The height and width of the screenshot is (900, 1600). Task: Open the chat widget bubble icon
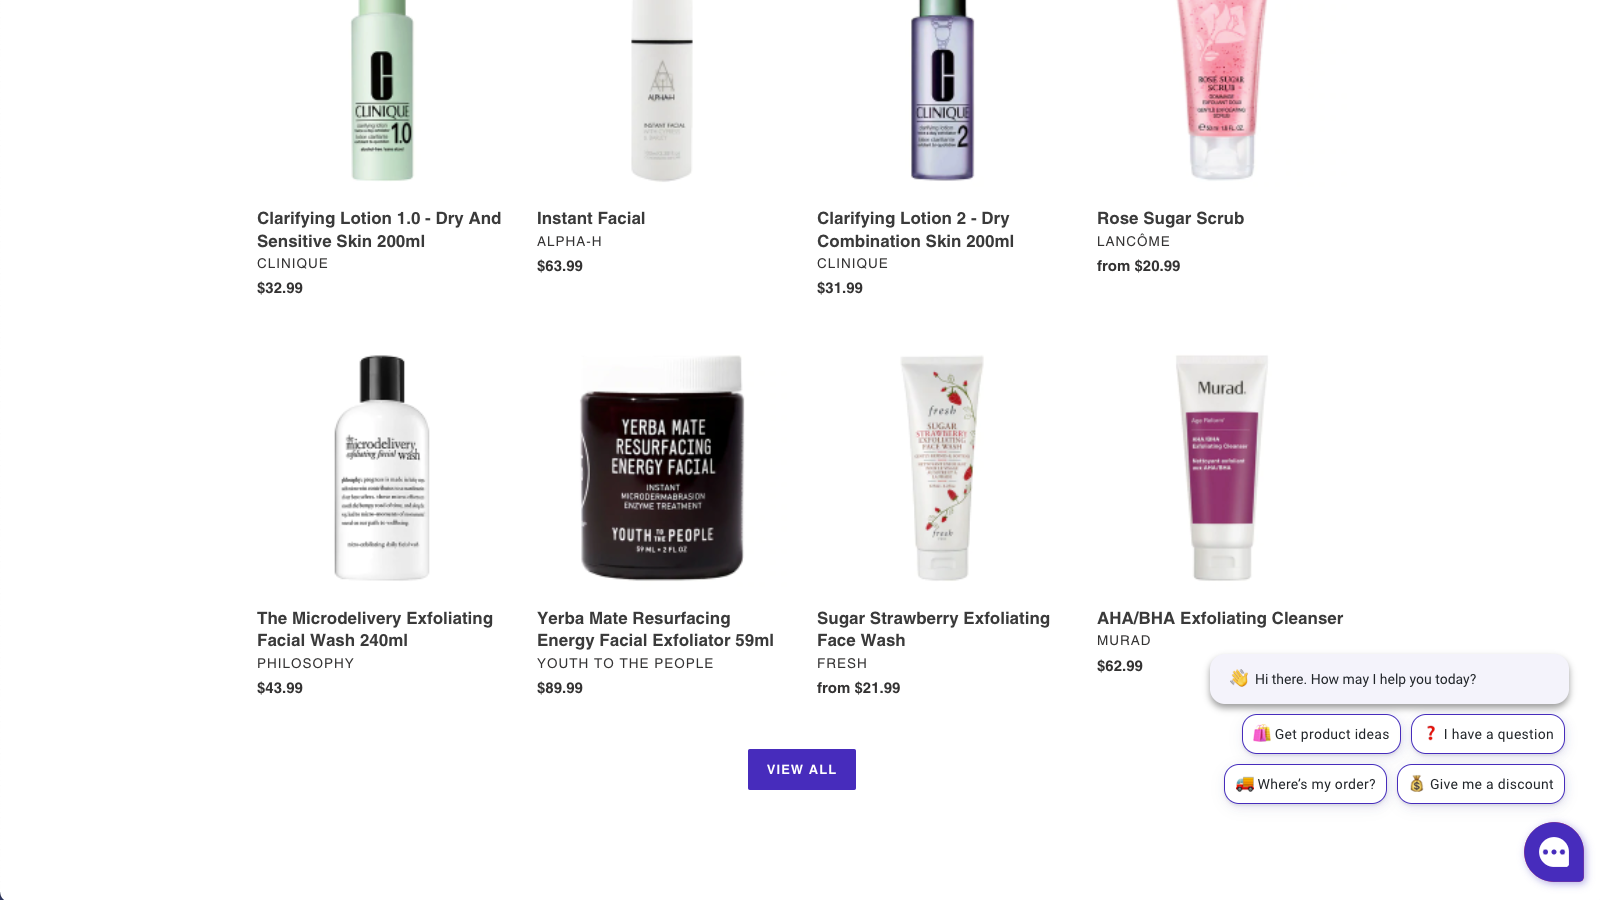point(1554,852)
